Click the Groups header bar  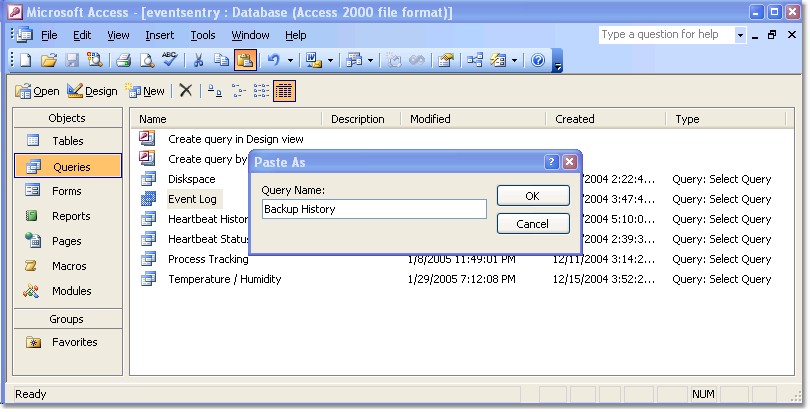pyautogui.click(x=68, y=319)
